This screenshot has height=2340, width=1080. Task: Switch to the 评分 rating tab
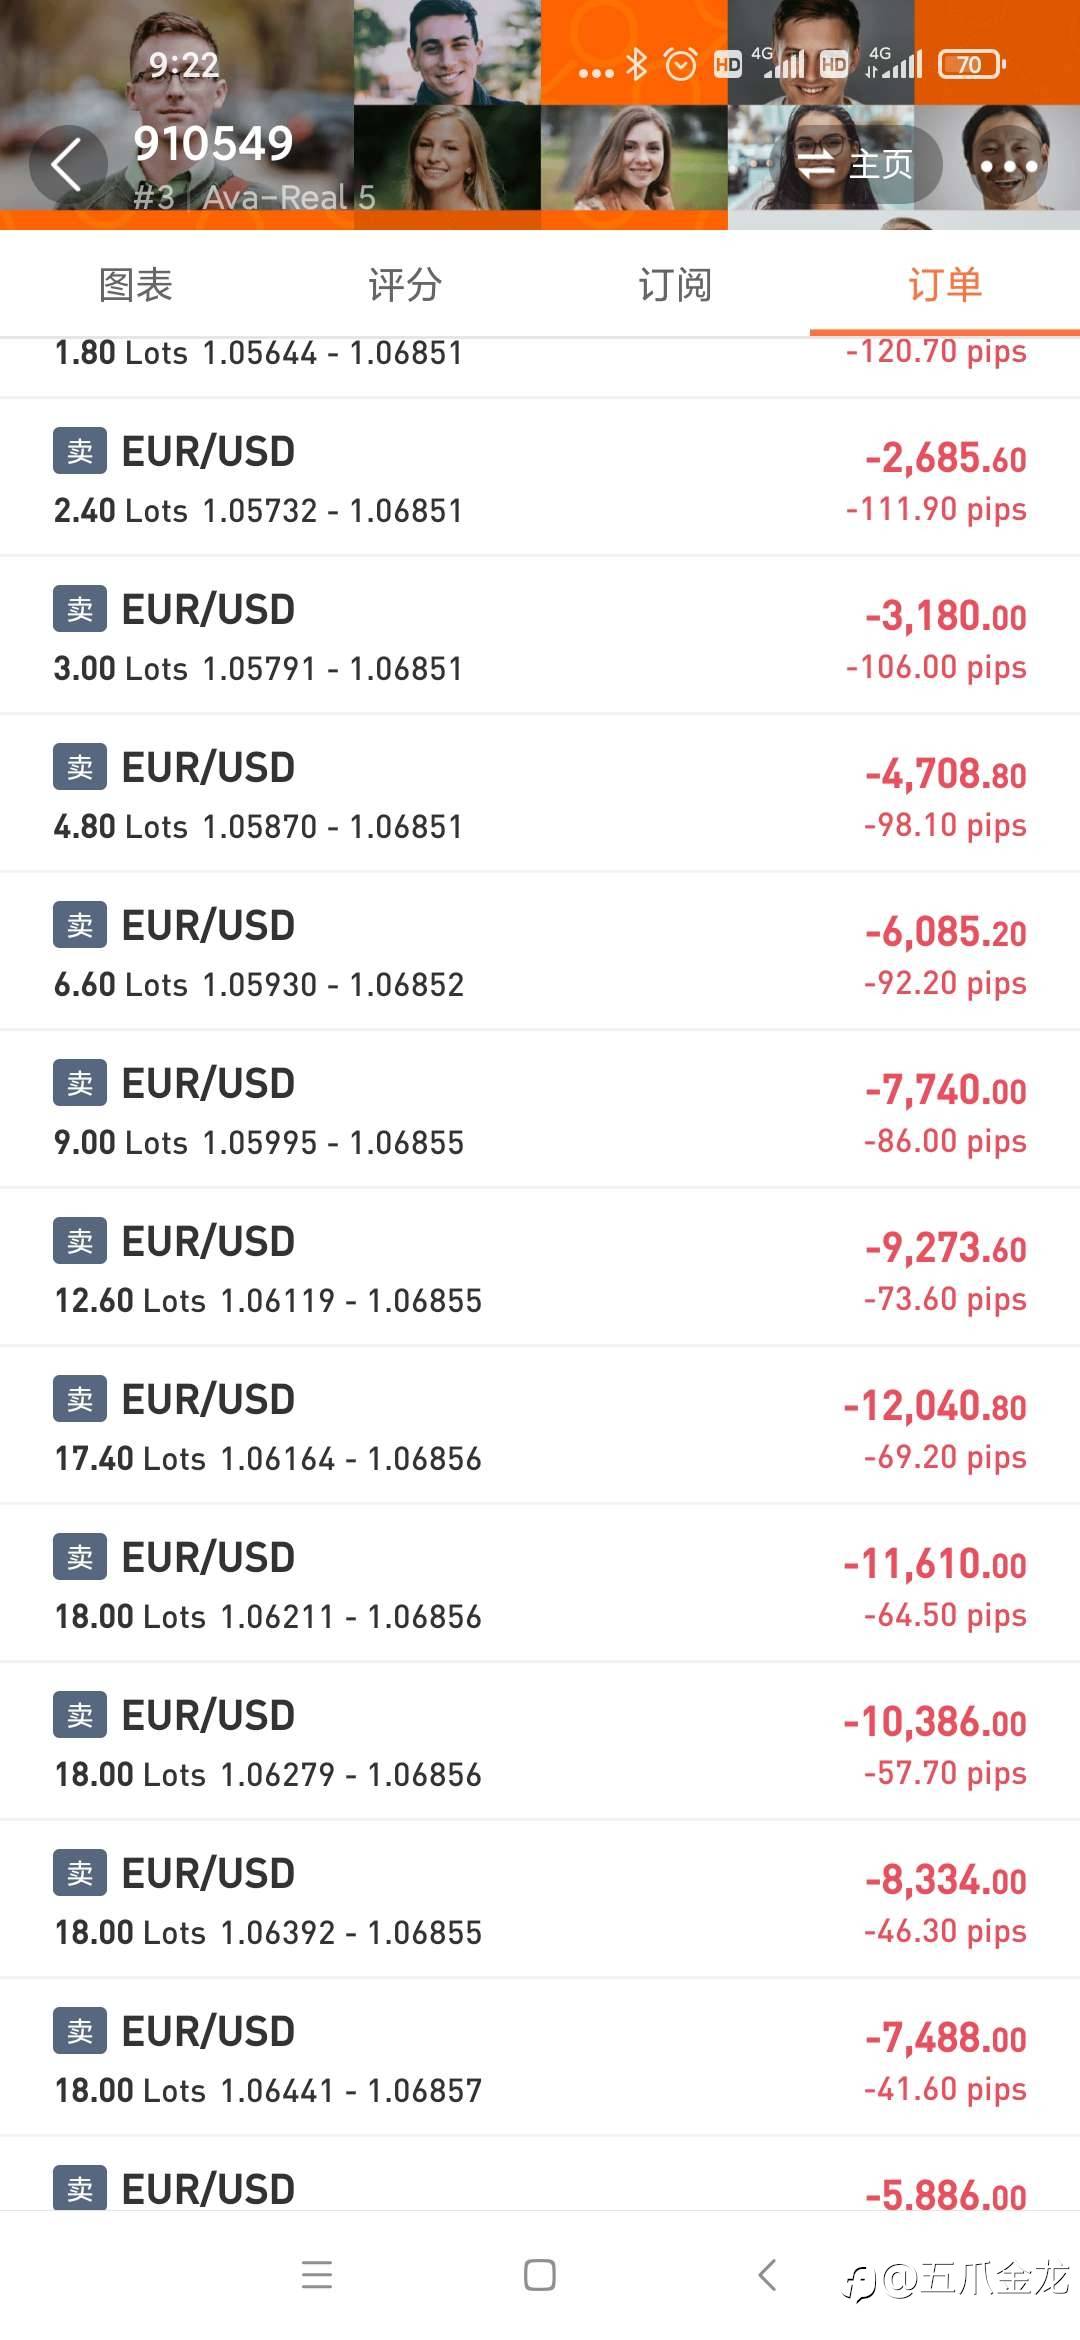[405, 285]
